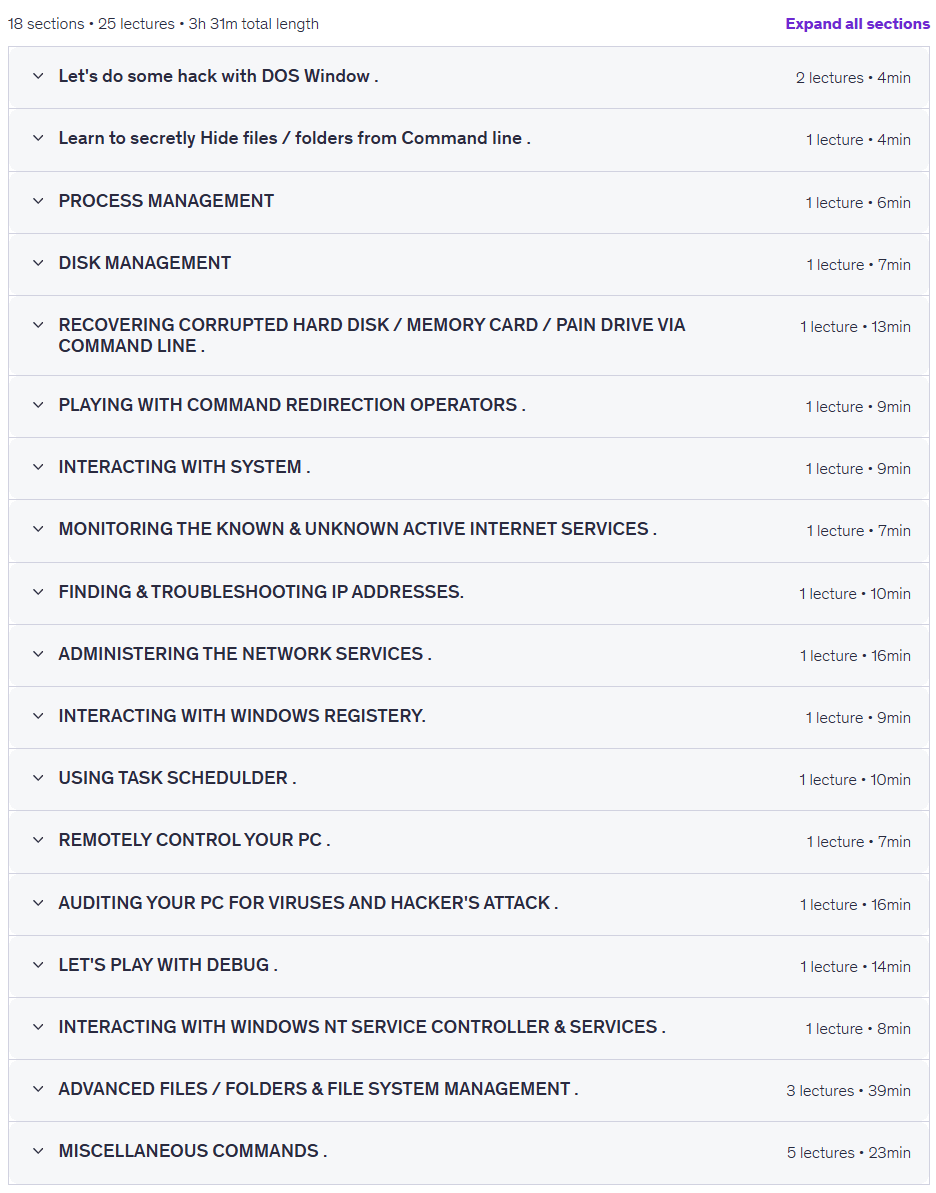This screenshot has width=936, height=1193.
Task: Click the MISCELLANEOUS COMMANDS section chevron
Action: coord(38,1151)
